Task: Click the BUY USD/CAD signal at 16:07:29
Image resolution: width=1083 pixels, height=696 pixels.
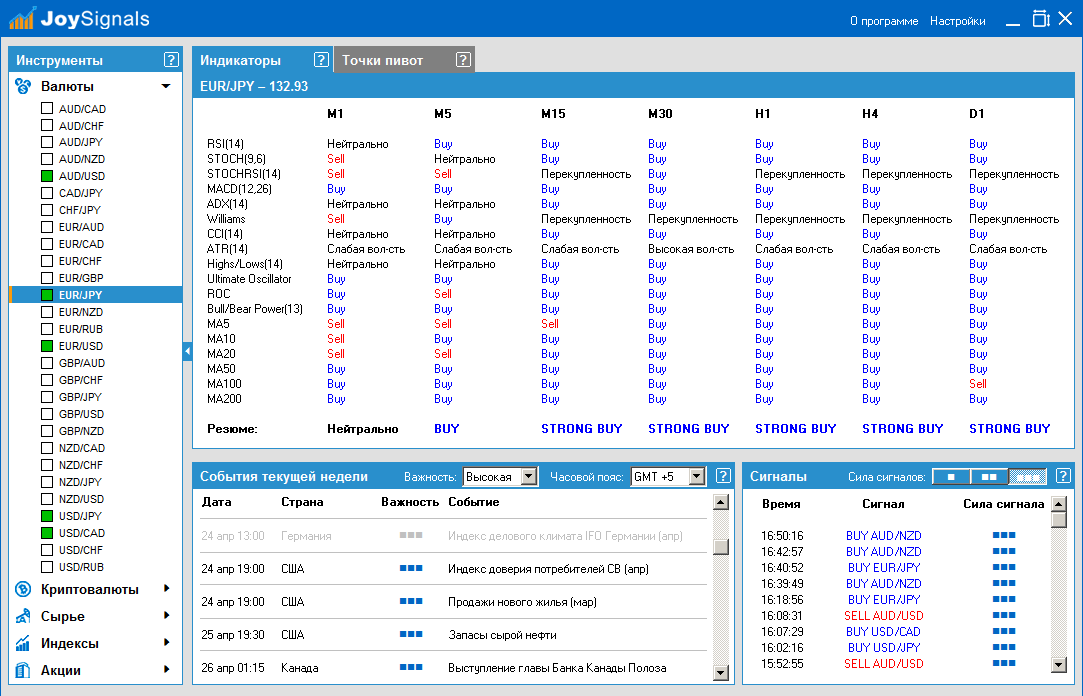Action: coord(883,632)
